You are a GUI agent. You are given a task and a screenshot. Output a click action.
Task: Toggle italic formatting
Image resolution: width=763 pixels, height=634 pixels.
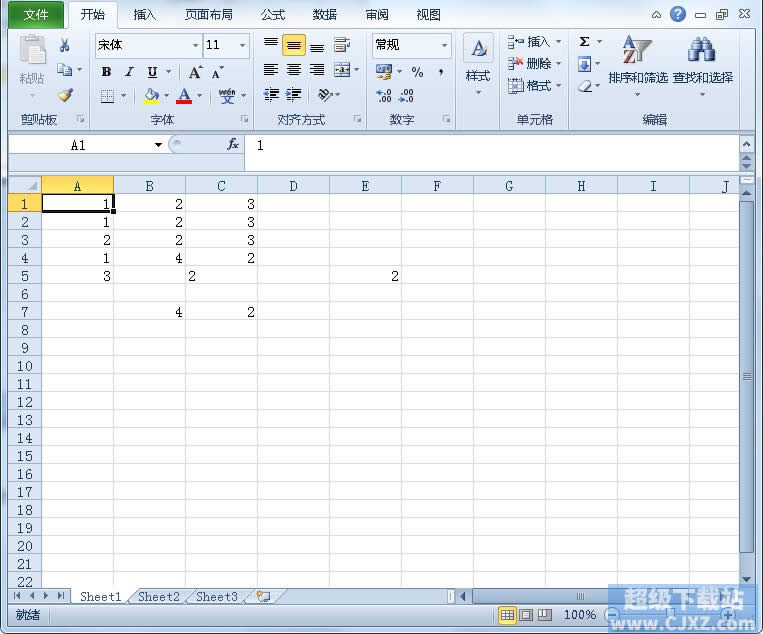pyautogui.click(x=129, y=72)
